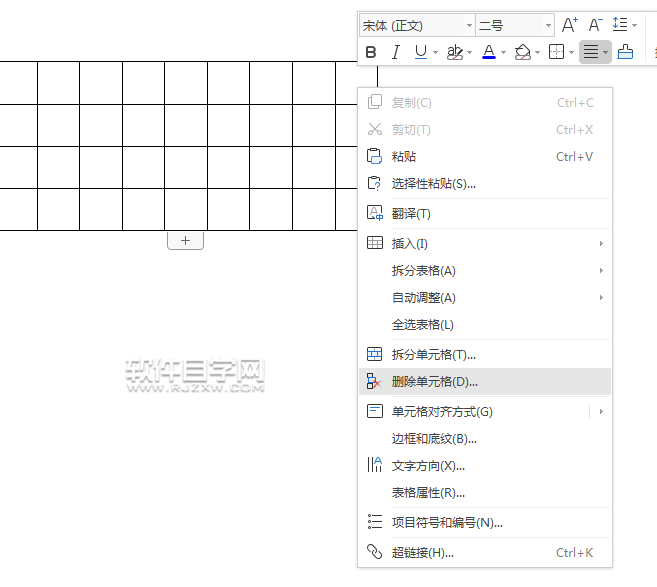Click the plus button below the table

185,240
